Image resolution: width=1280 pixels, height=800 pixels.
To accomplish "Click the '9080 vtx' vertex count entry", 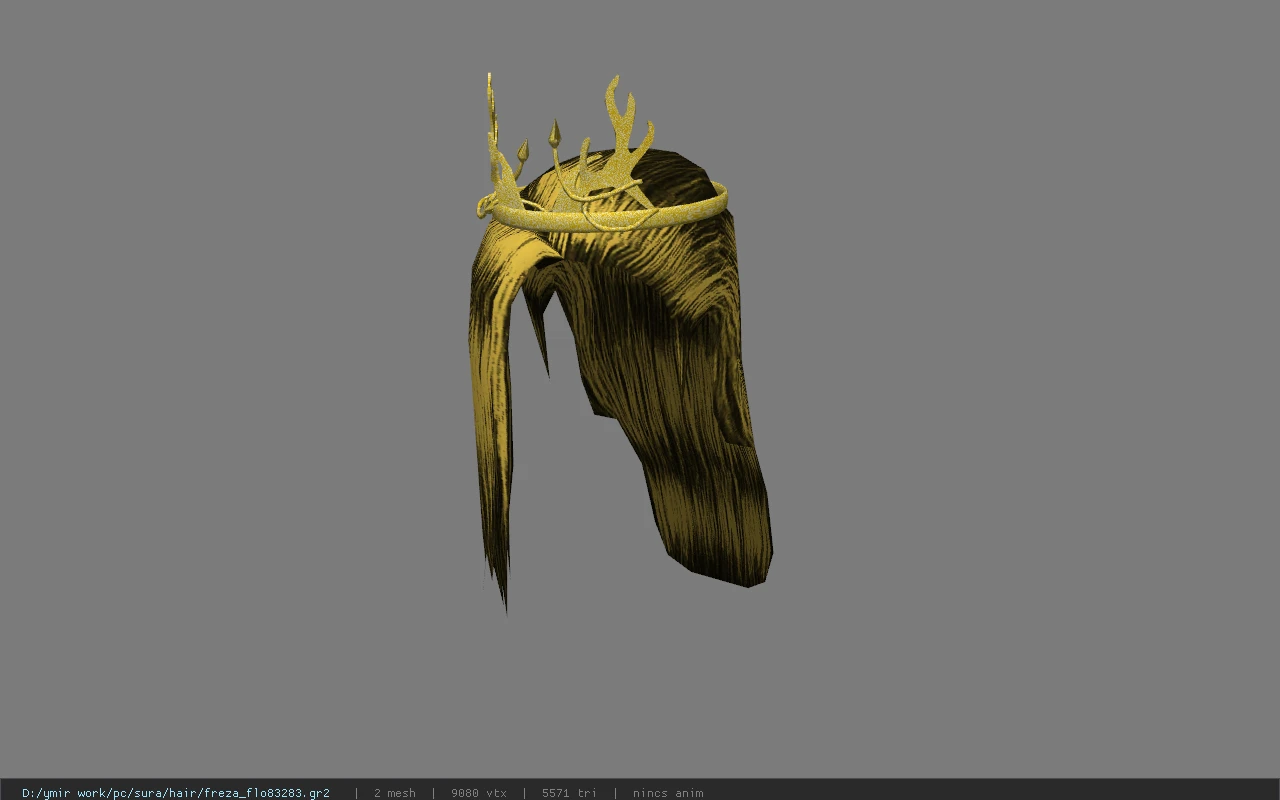I will [479, 793].
